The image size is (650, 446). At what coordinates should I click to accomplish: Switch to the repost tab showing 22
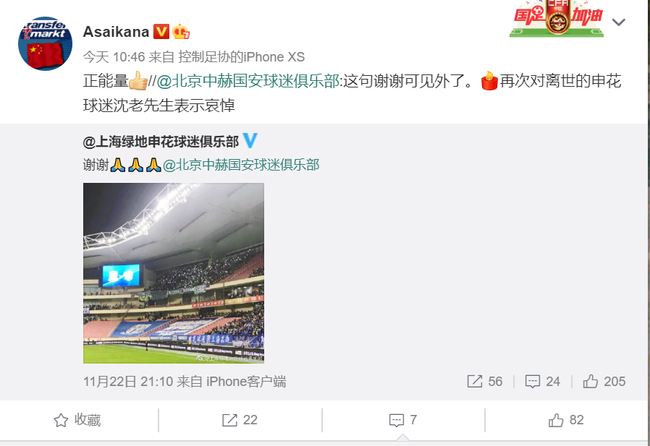(240, 420)
